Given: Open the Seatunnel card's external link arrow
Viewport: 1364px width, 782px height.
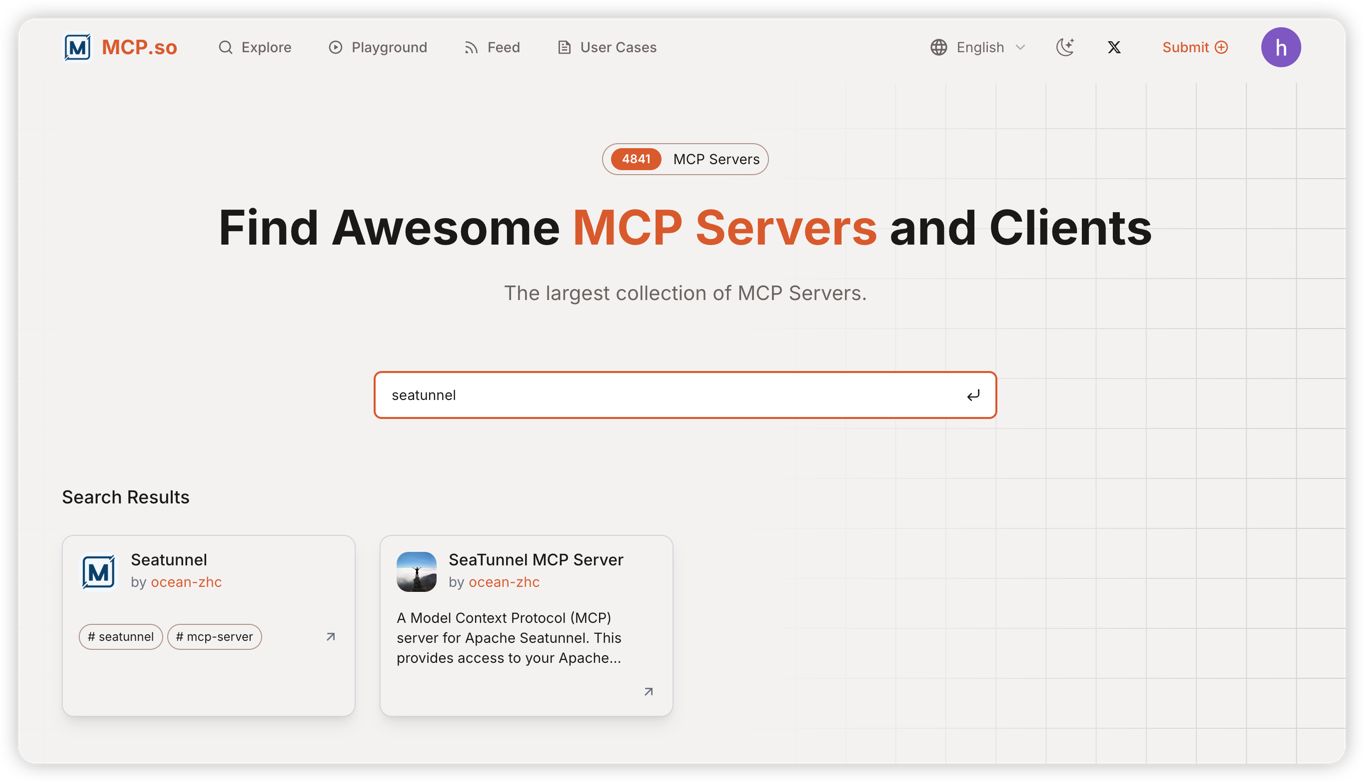Looking at the screenshot, I should pos(329,636).
